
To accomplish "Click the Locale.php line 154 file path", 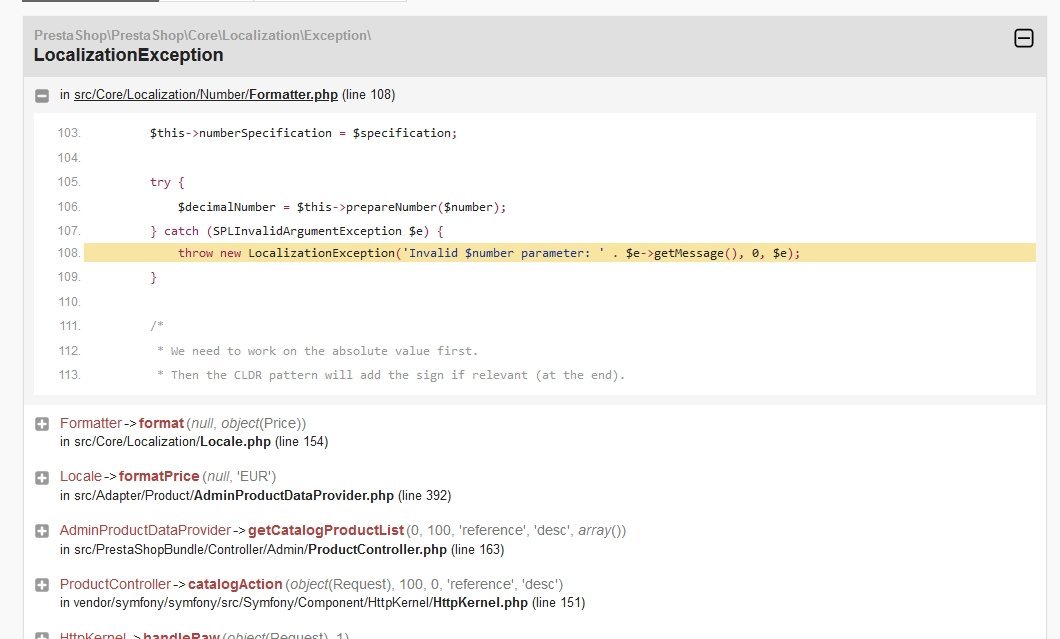I will [x=194, y=442].
